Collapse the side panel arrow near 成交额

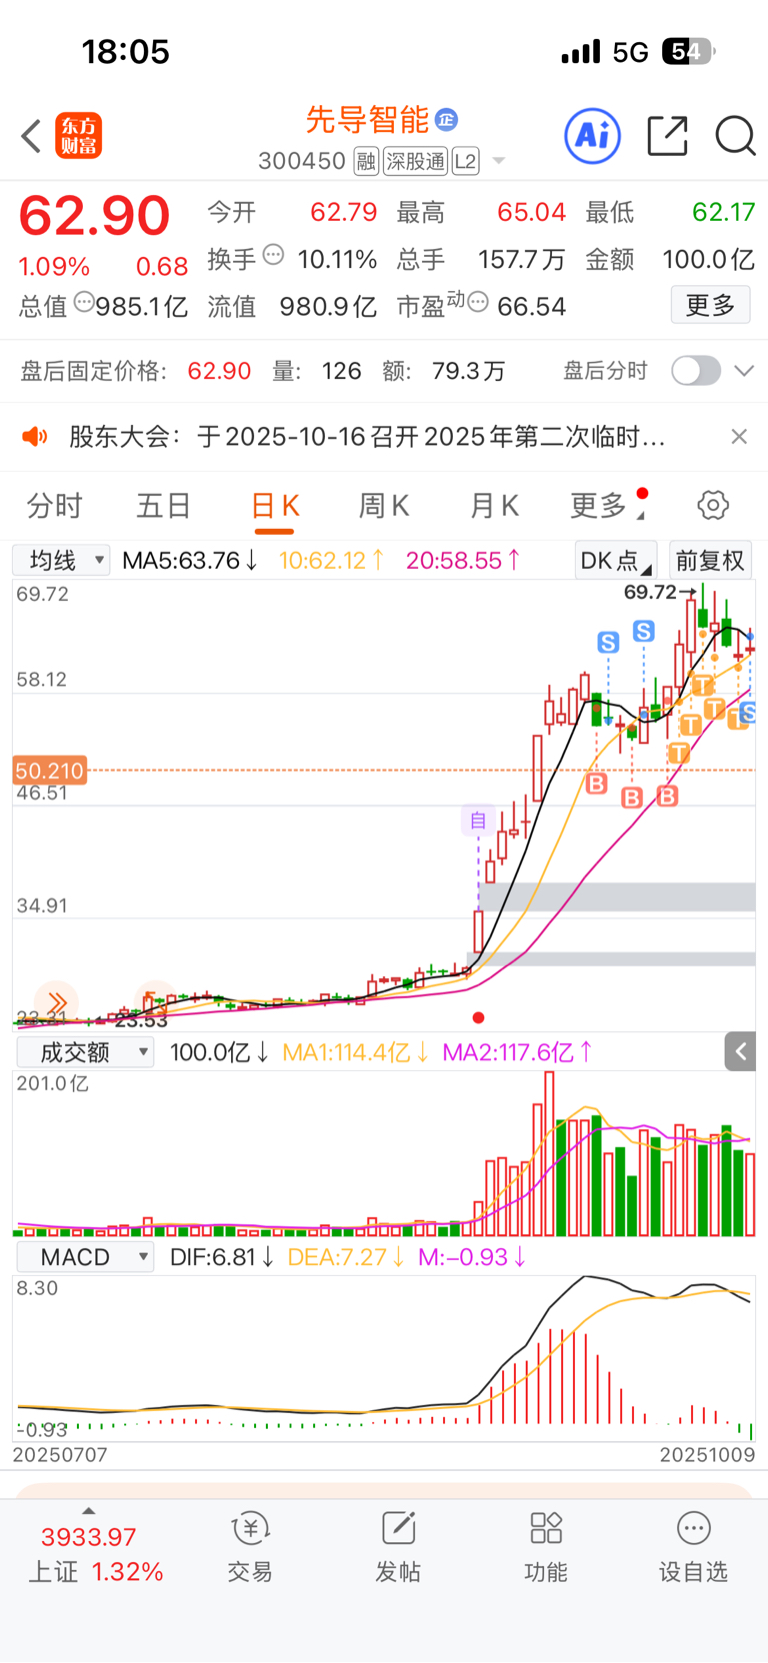[x=740, y=1051]
